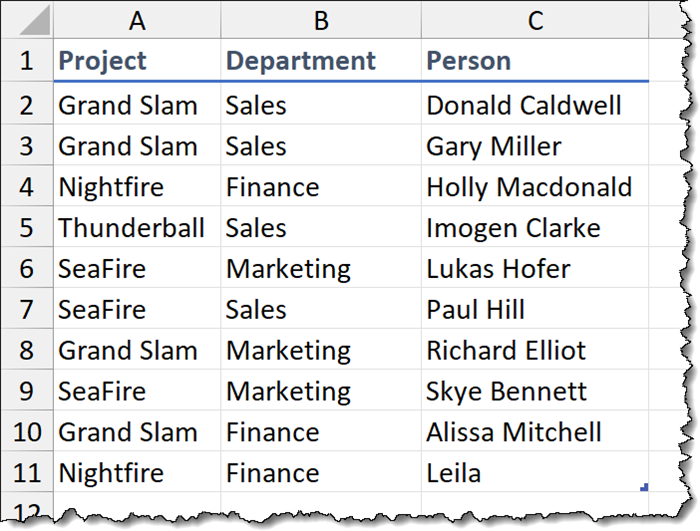Select column C header
This screenshot has height=531, width=700.
(x=535, y=21)
